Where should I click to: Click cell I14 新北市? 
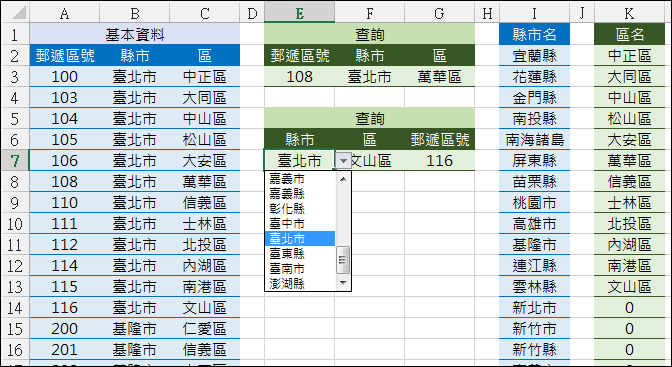(534, 307)
